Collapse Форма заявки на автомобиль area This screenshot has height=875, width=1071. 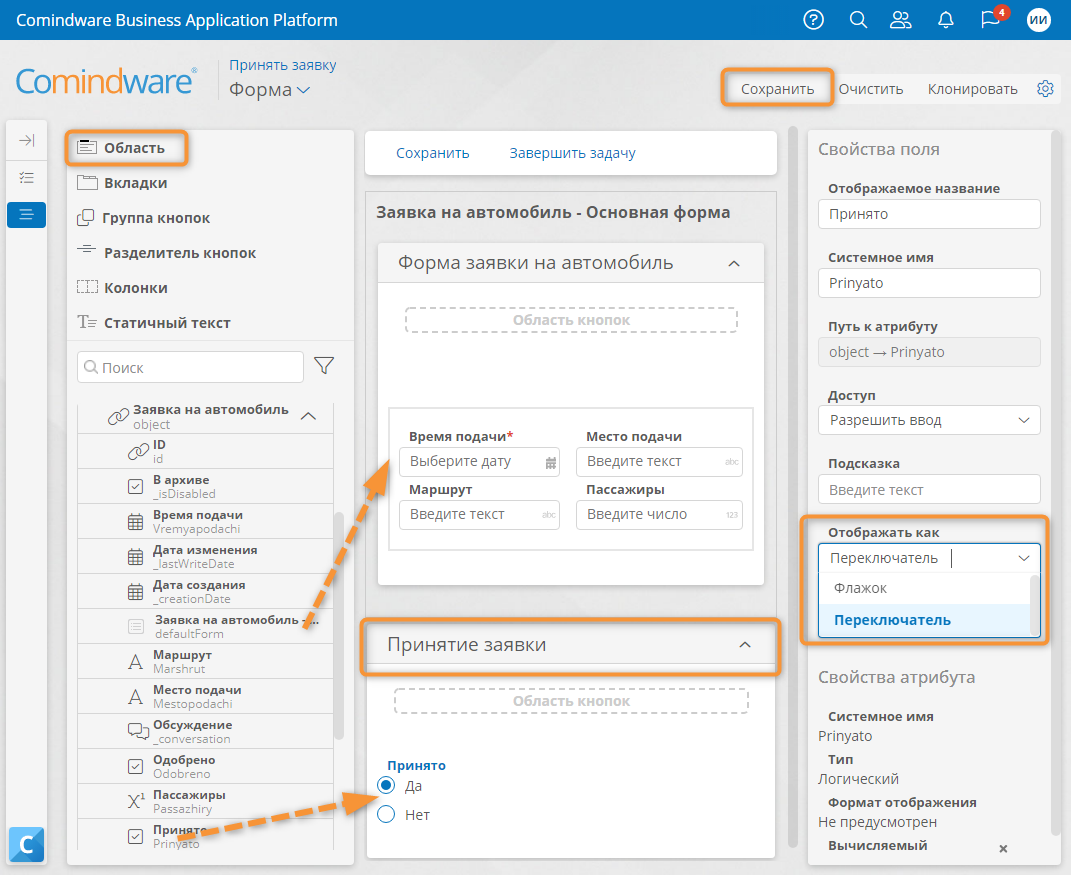click(734, 264)
